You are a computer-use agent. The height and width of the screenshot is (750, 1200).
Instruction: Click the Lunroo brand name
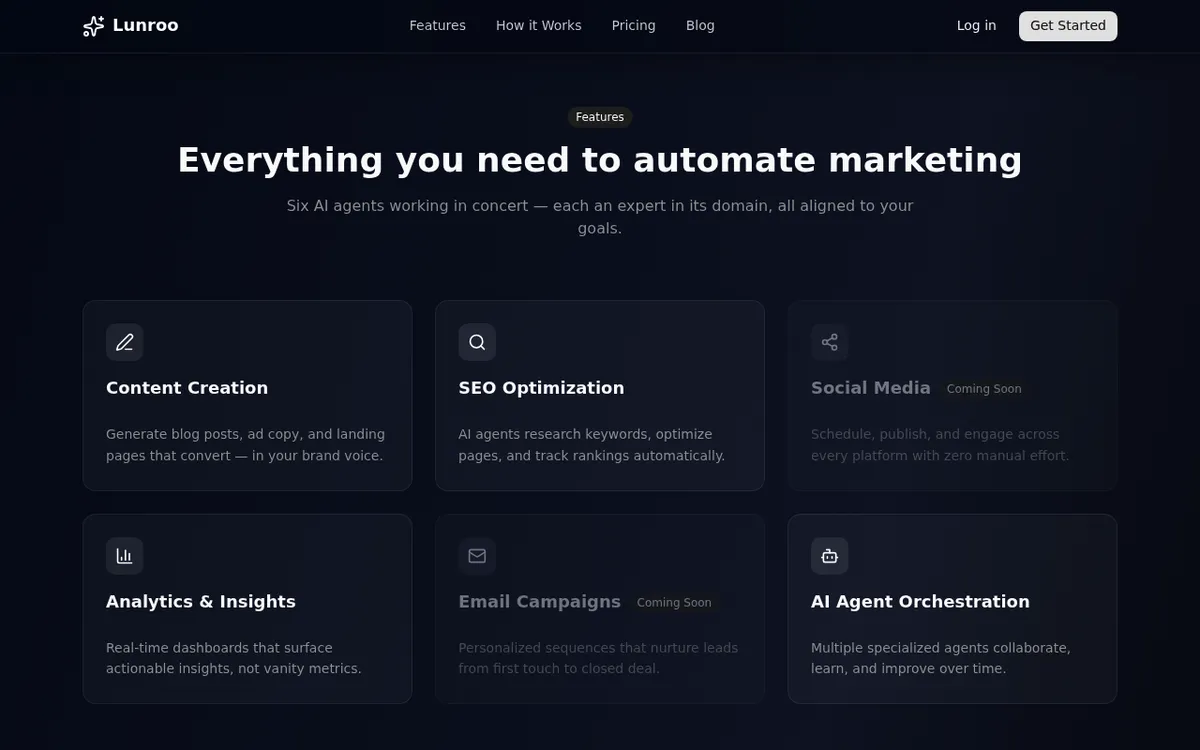(x=146, y=26)
